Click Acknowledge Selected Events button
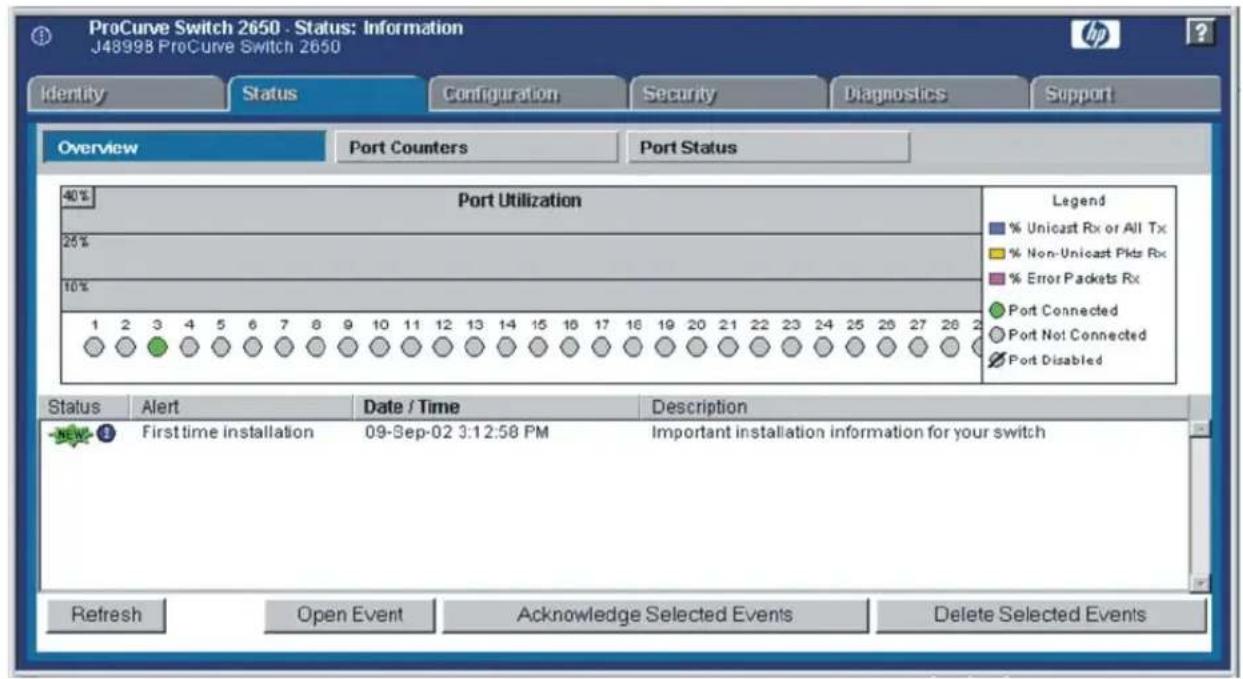 click(x=655, y=615)
